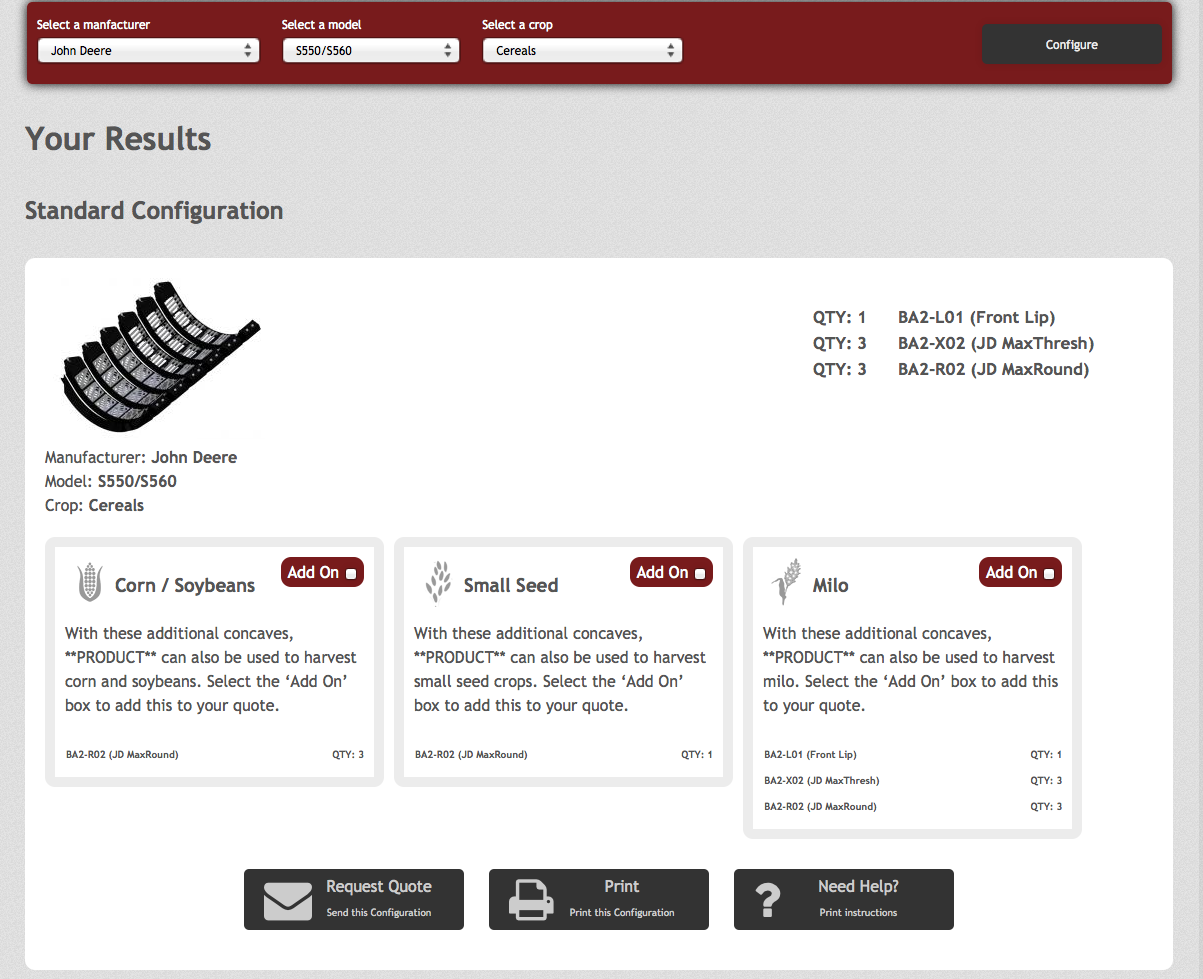
Task: Click Send this Configuration text
Action: point(379,913)
